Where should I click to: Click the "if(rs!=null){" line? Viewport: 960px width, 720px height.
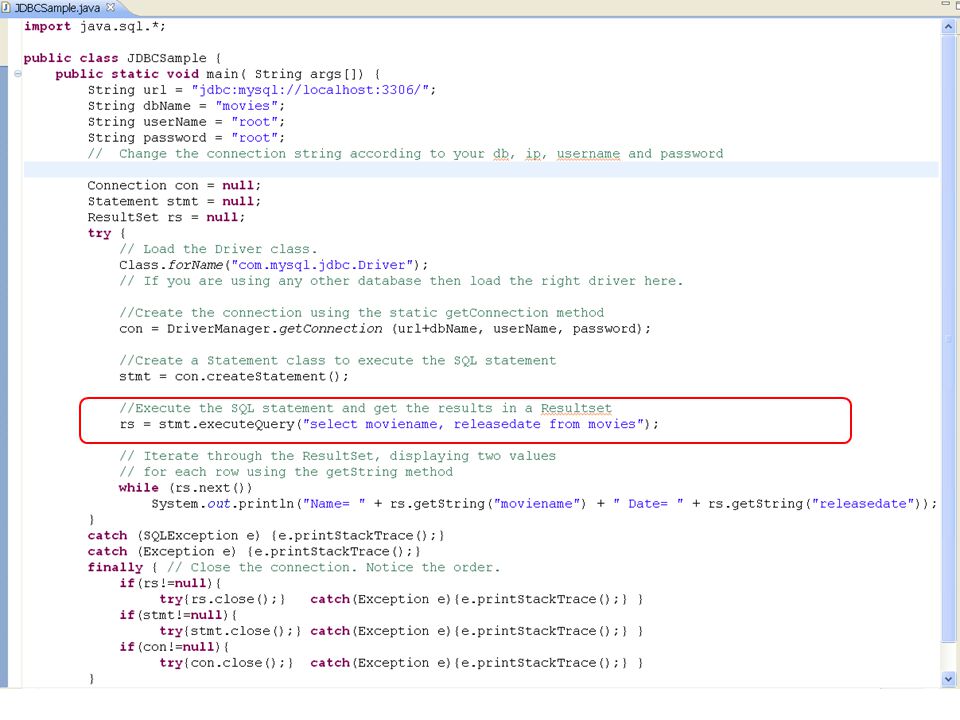point(170,583)
